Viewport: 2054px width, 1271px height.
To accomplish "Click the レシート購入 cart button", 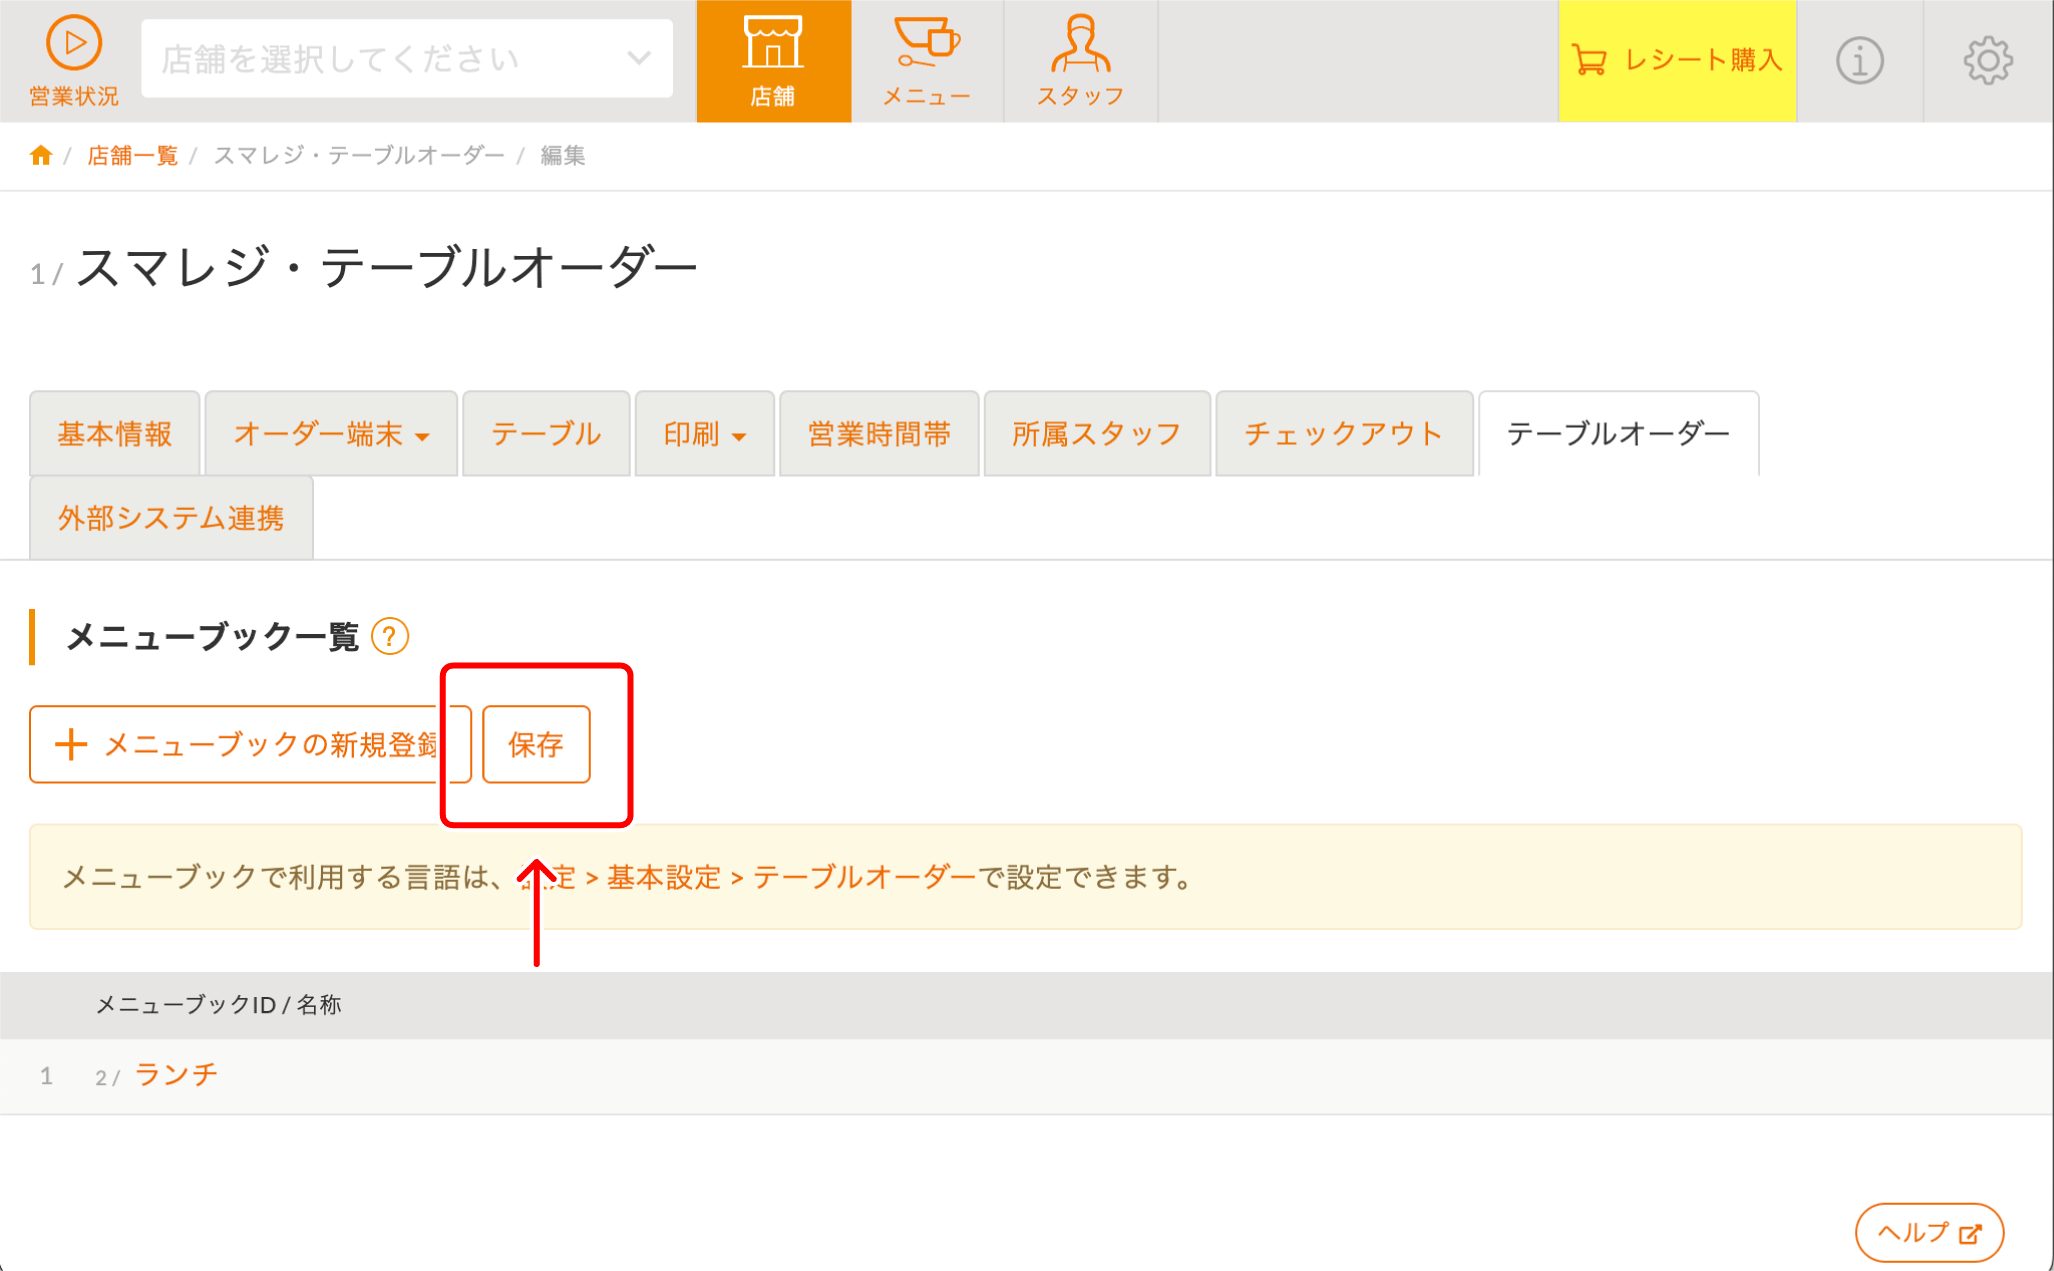I will coord(1677,60).
